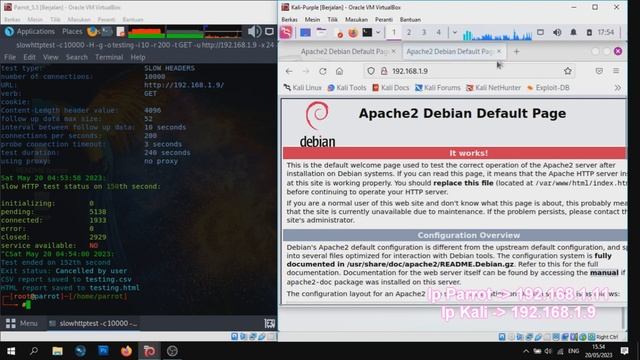Click the Debian logo on Apache page
The image size is (640, 360).
(x=317, y=124)
